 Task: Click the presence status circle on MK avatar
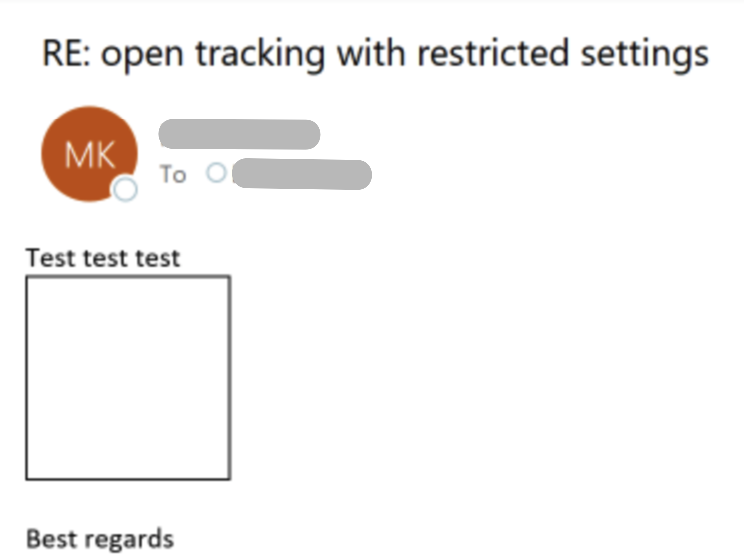click(125, 189)
